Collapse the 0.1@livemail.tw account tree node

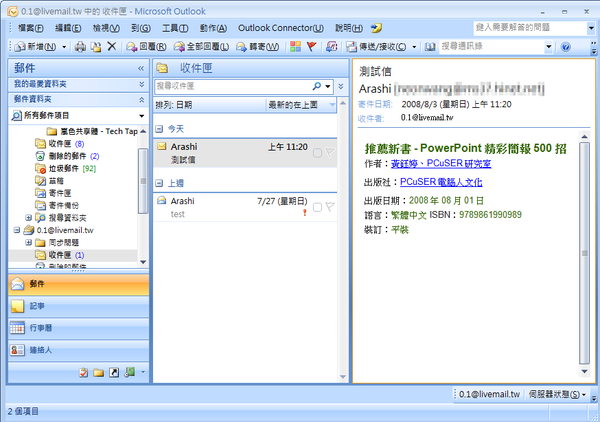pos(16,230)
